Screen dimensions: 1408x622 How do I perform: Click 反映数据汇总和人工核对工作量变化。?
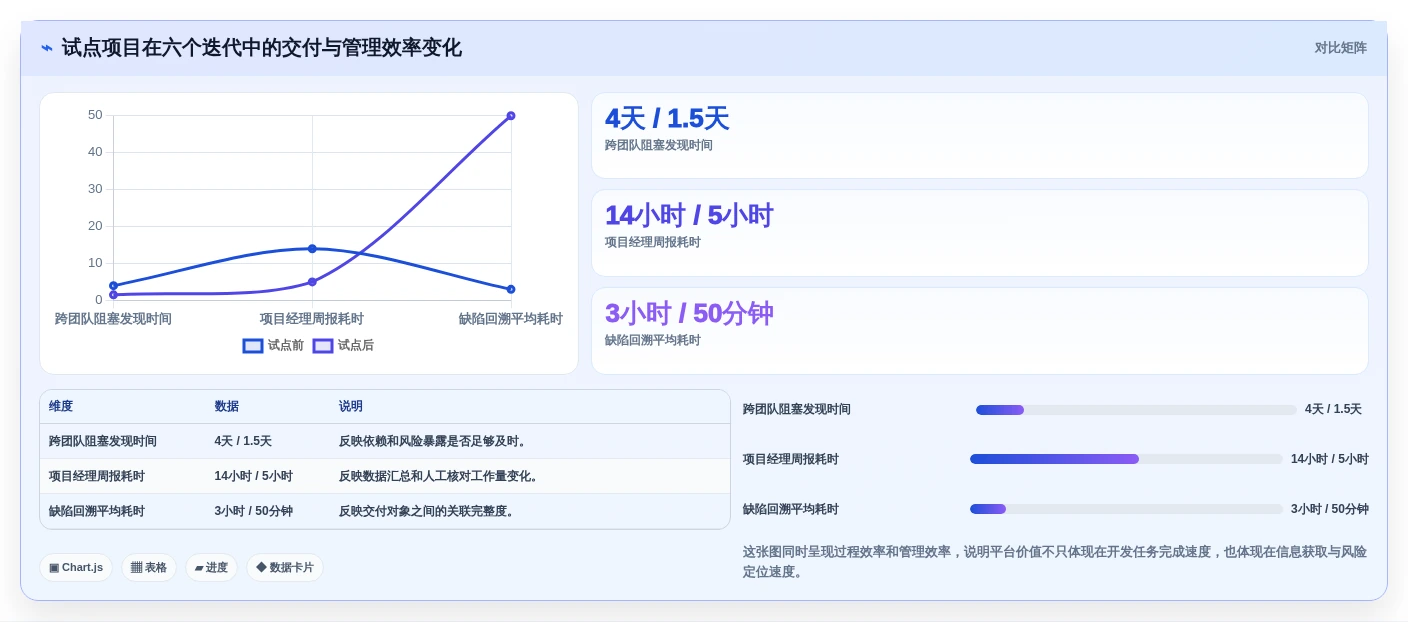(441, 476)
